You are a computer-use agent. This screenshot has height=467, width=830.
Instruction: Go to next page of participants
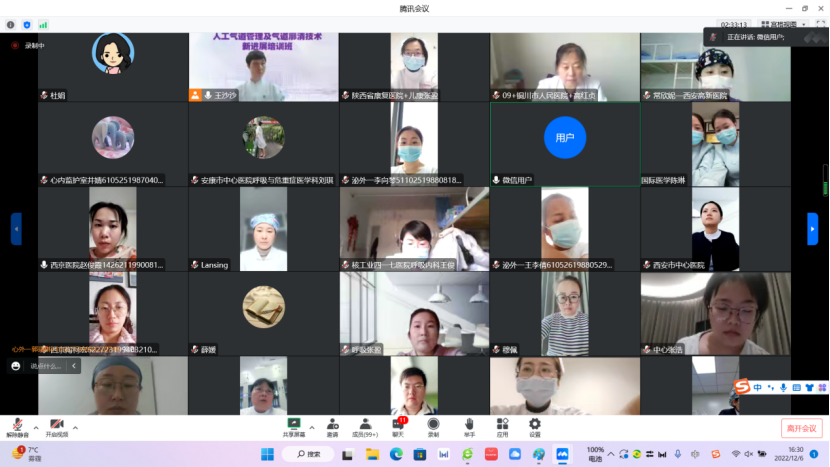point(812,229)
